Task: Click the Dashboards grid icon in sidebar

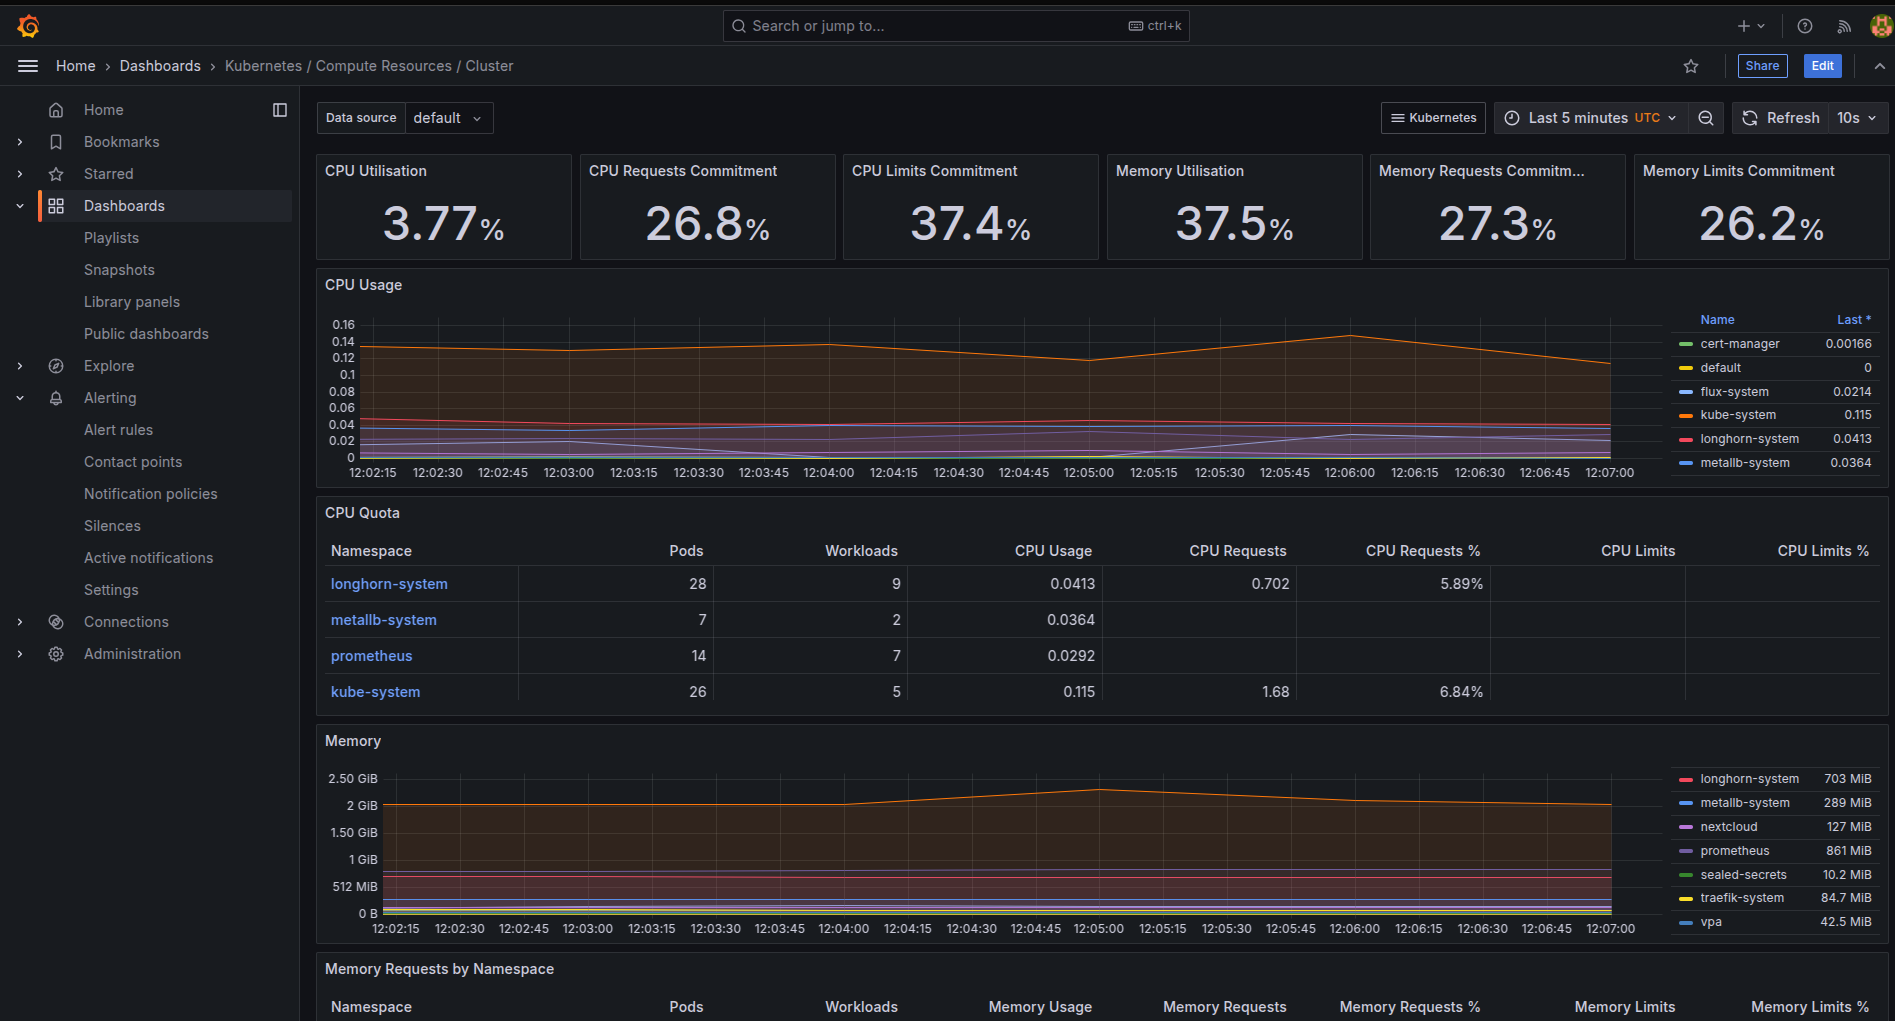Action: click(x=56, y=206)
